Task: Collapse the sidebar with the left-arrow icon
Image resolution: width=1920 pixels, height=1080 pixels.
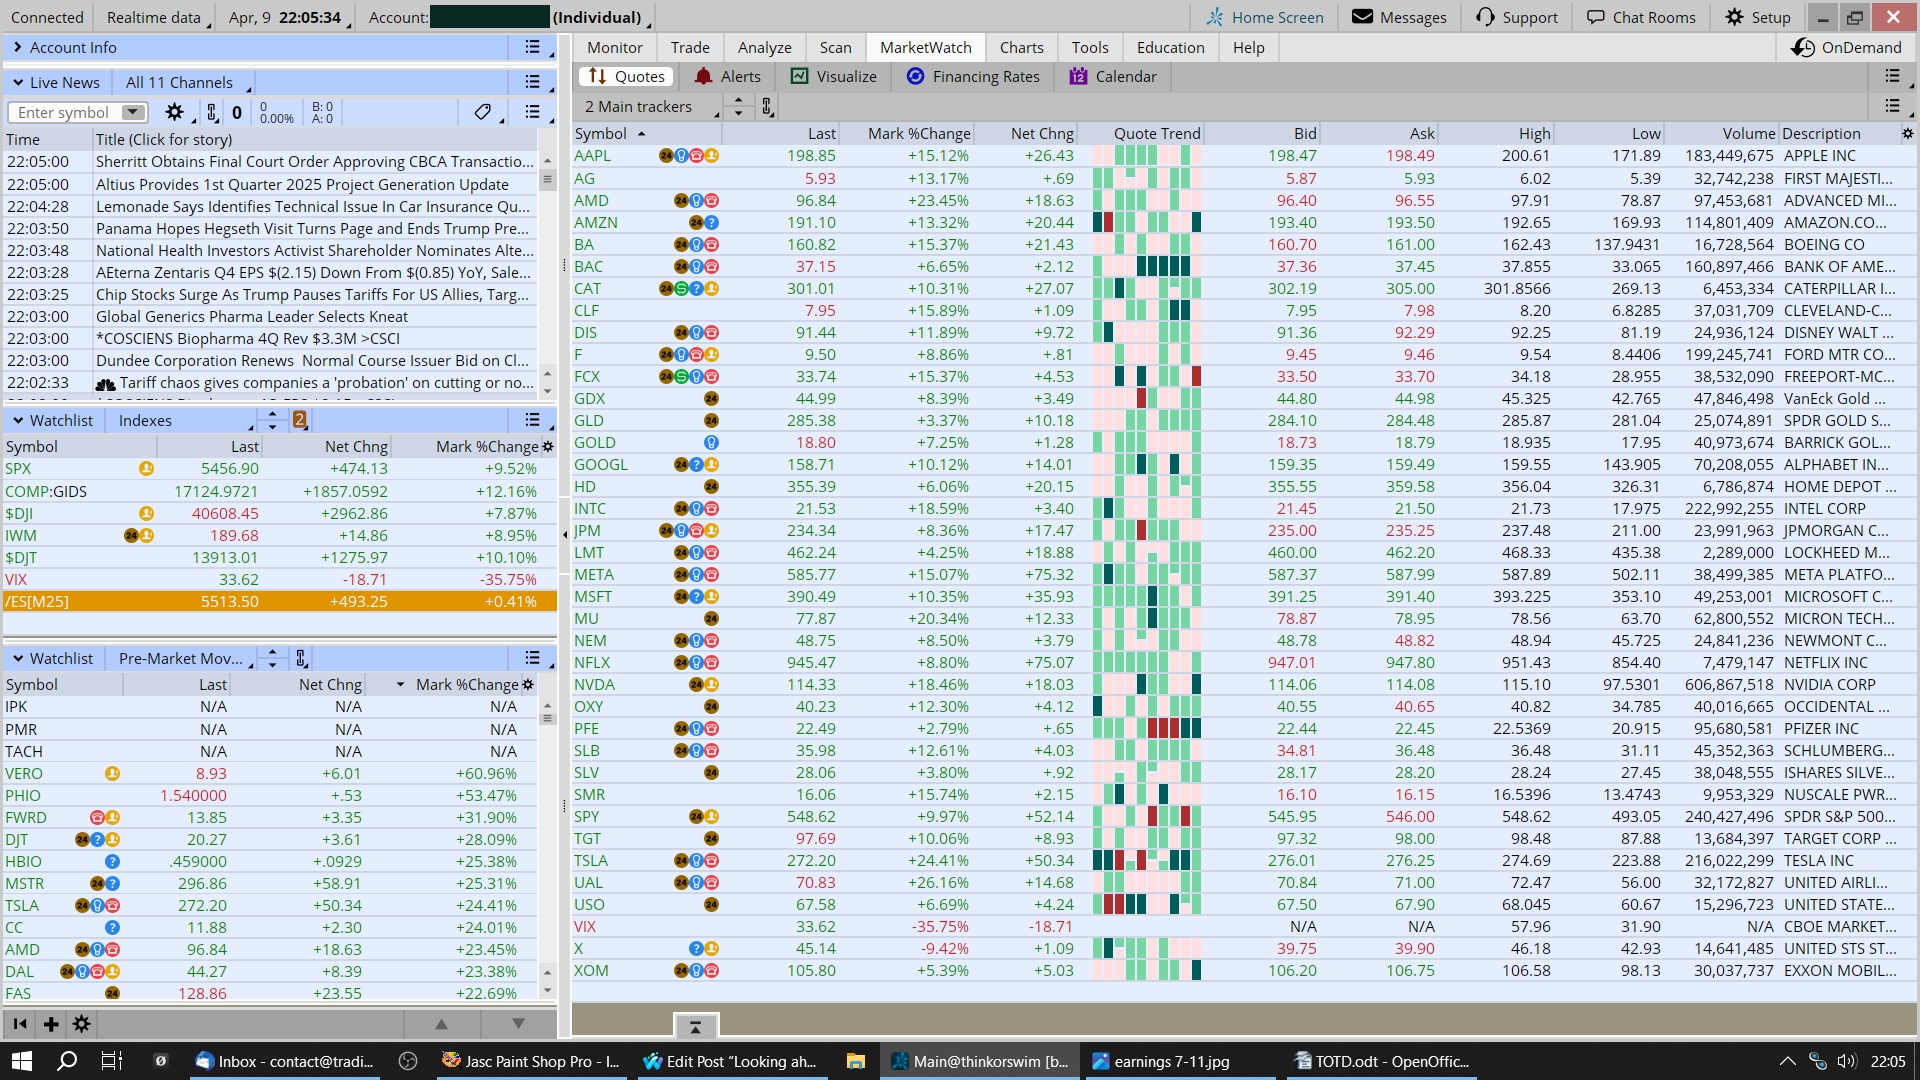Action: 20,1023
